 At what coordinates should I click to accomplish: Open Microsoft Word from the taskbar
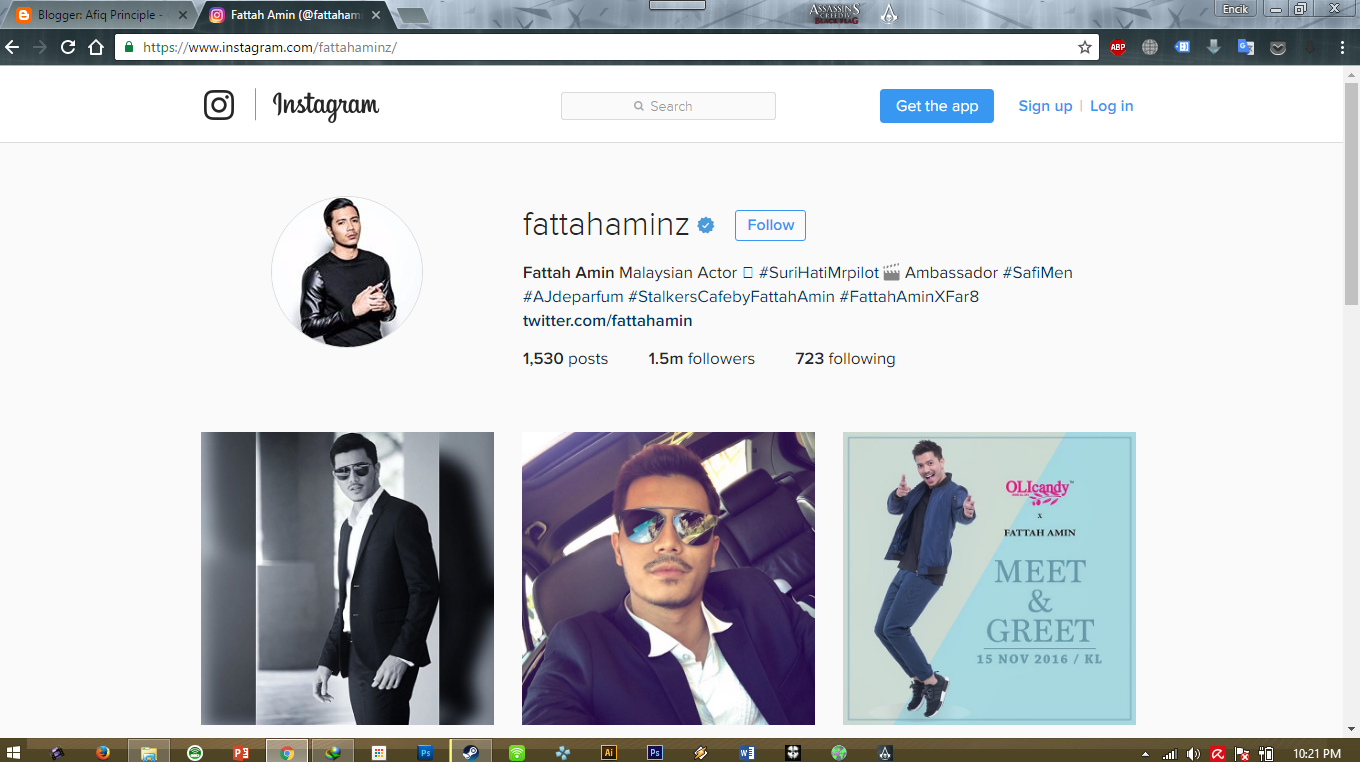pyautogui.click(x=747, y=752)
